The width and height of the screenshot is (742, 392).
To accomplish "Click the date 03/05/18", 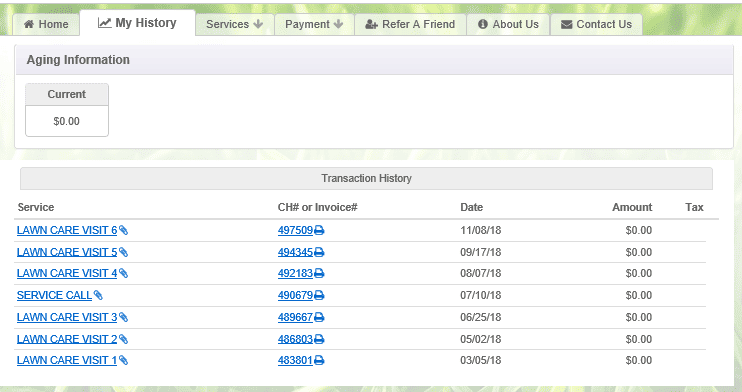I will [480, 361].
